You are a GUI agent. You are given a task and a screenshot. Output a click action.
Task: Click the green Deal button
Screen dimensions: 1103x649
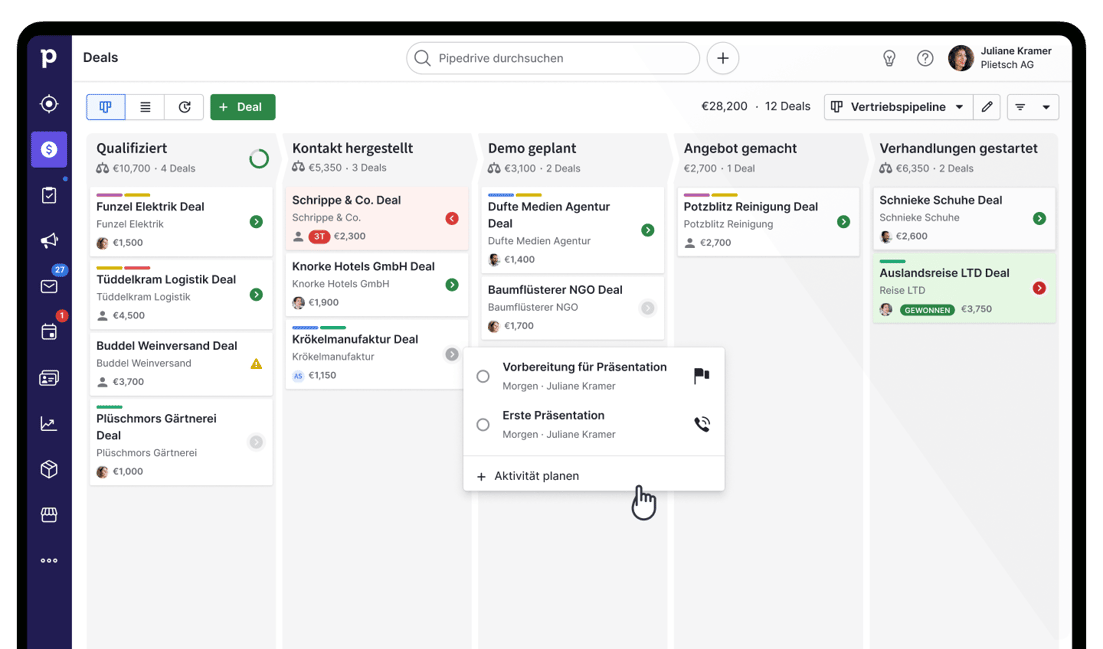(x=242, y=107)
